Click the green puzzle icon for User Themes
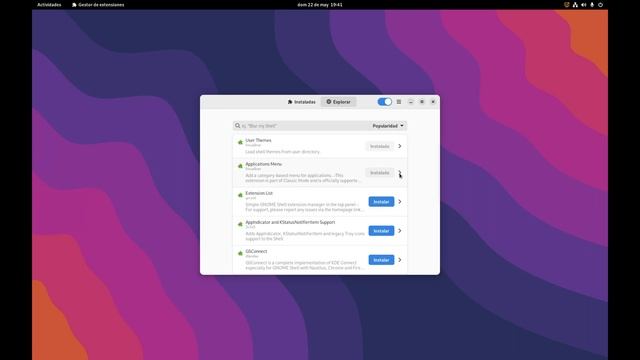The height and width of the screenshot is (360, 640). tap(240, 142)
